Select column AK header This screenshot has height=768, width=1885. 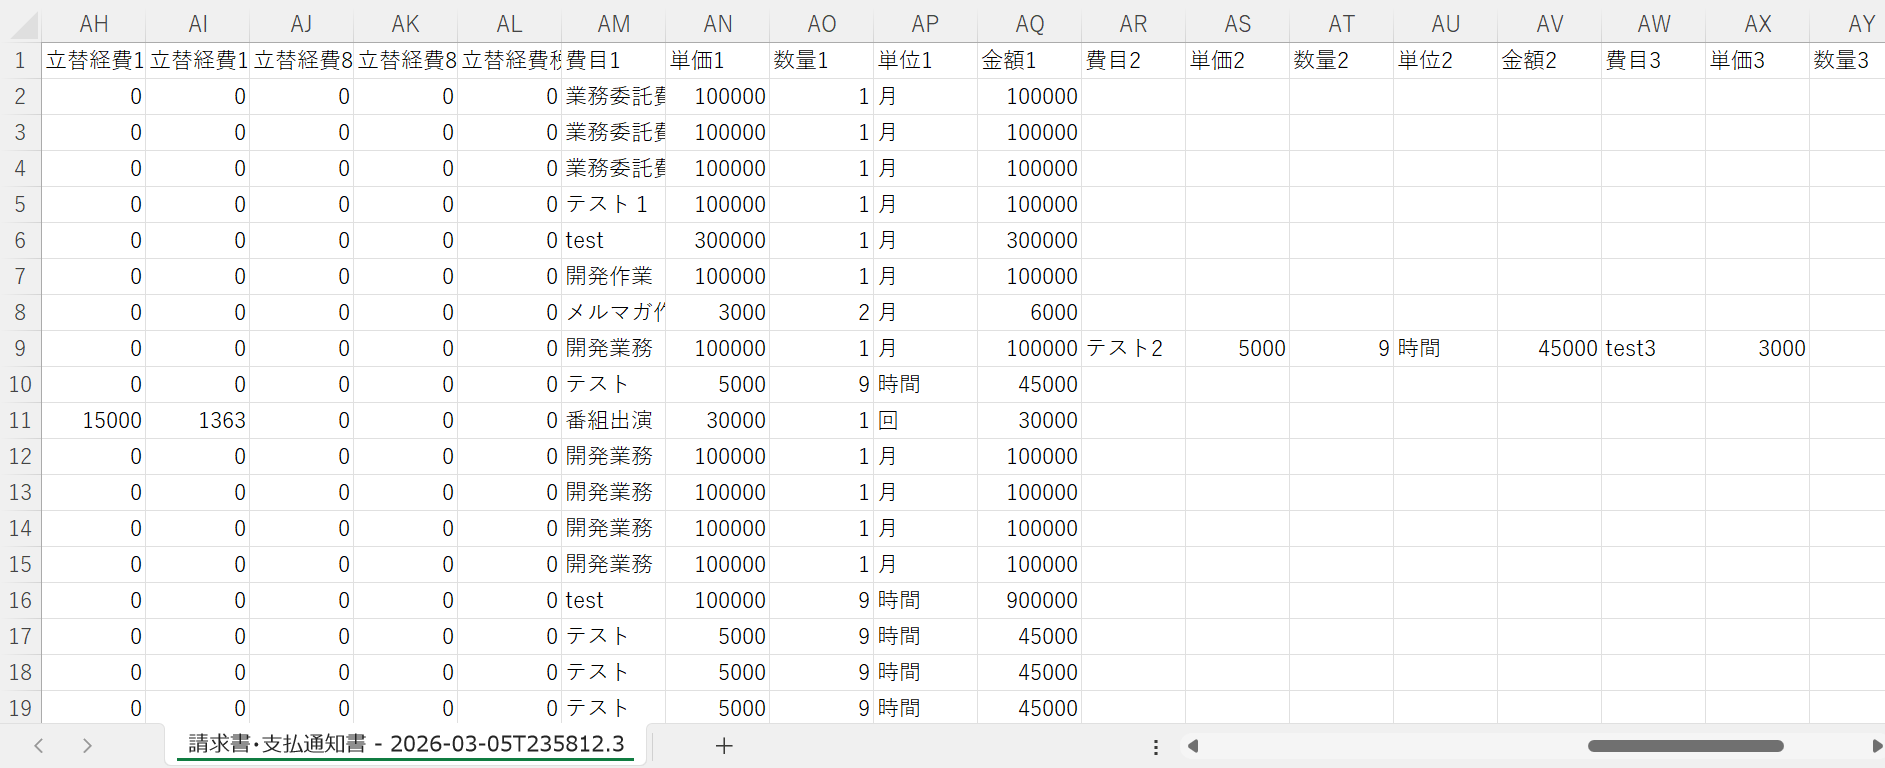pyautogui.click(x=406, y=24)
